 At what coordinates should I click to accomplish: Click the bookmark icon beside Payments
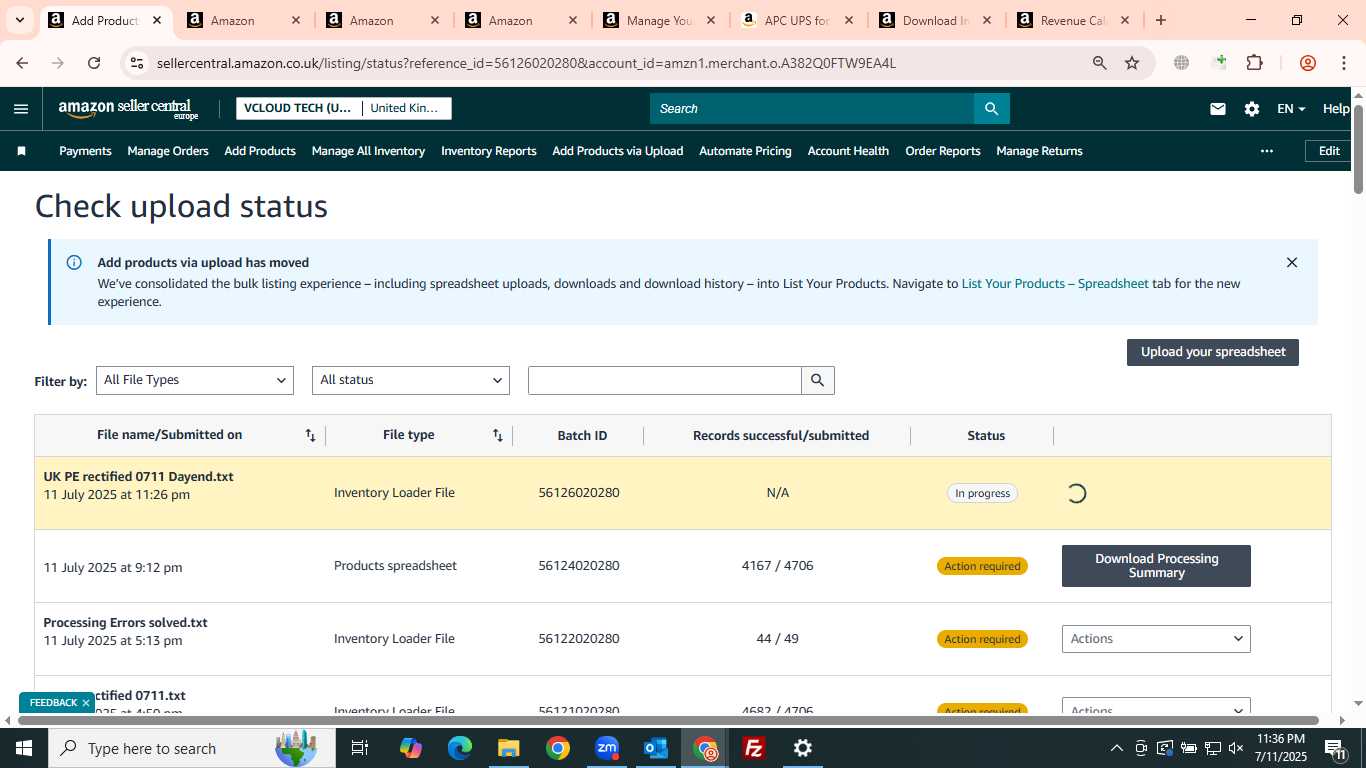coord(22,151)
